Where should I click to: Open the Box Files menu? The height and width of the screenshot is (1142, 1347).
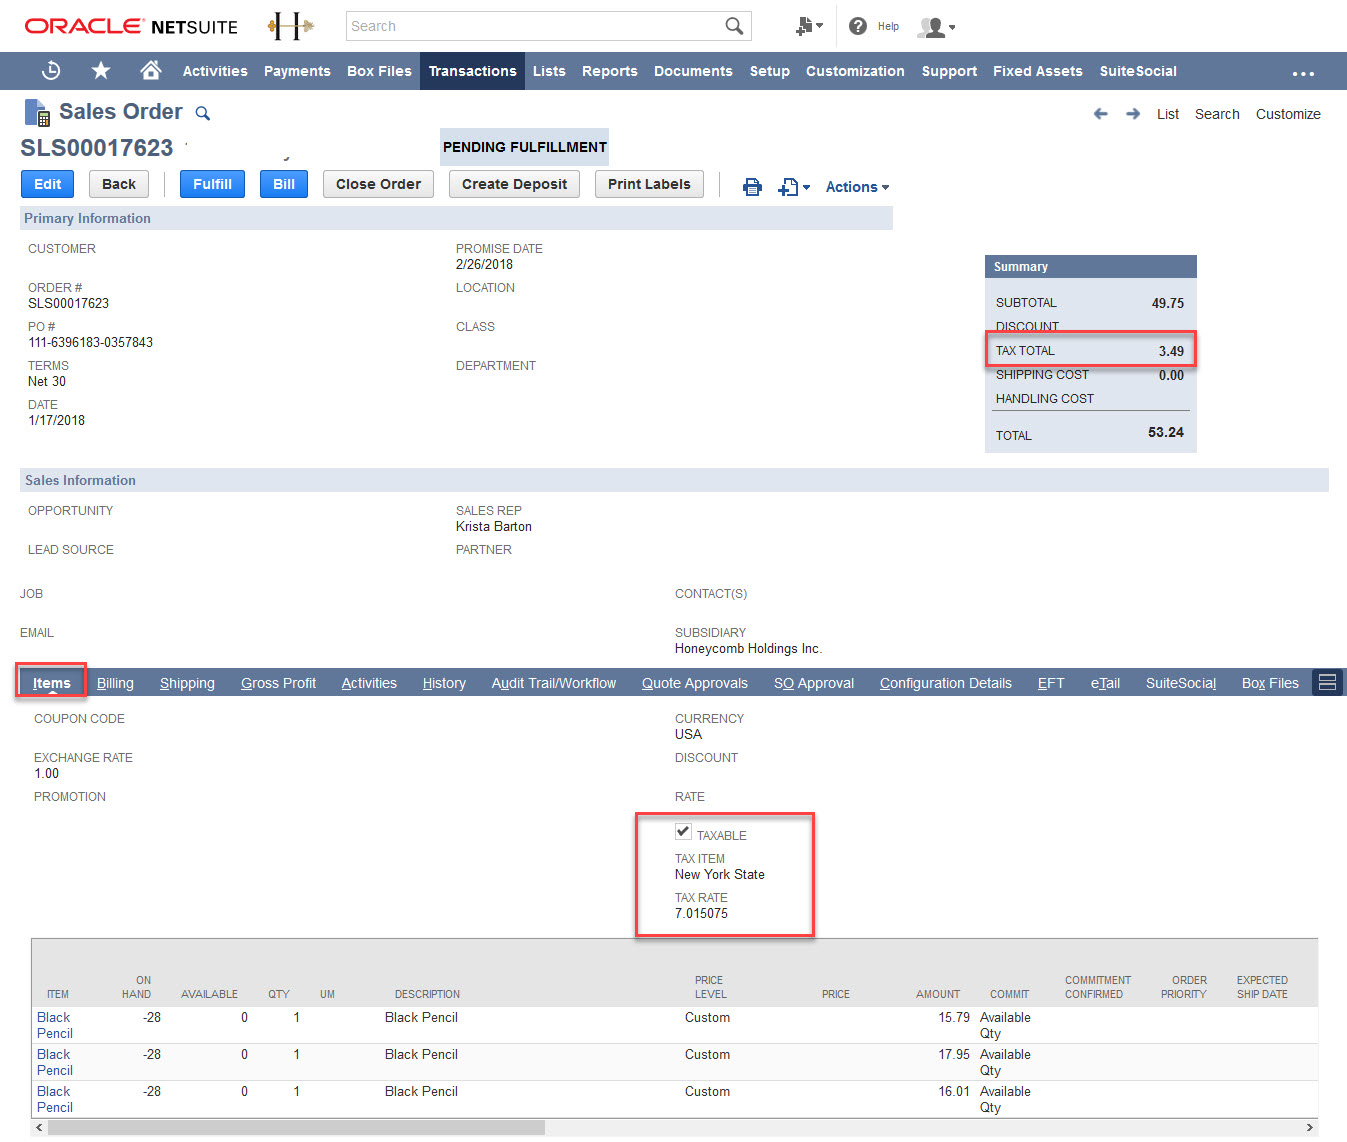379,71
